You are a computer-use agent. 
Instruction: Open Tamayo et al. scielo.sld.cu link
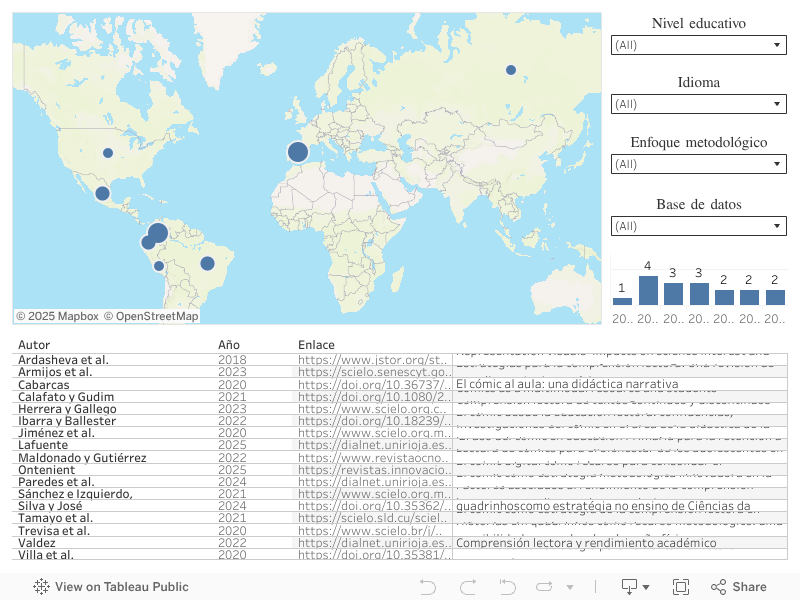point(374,518)
